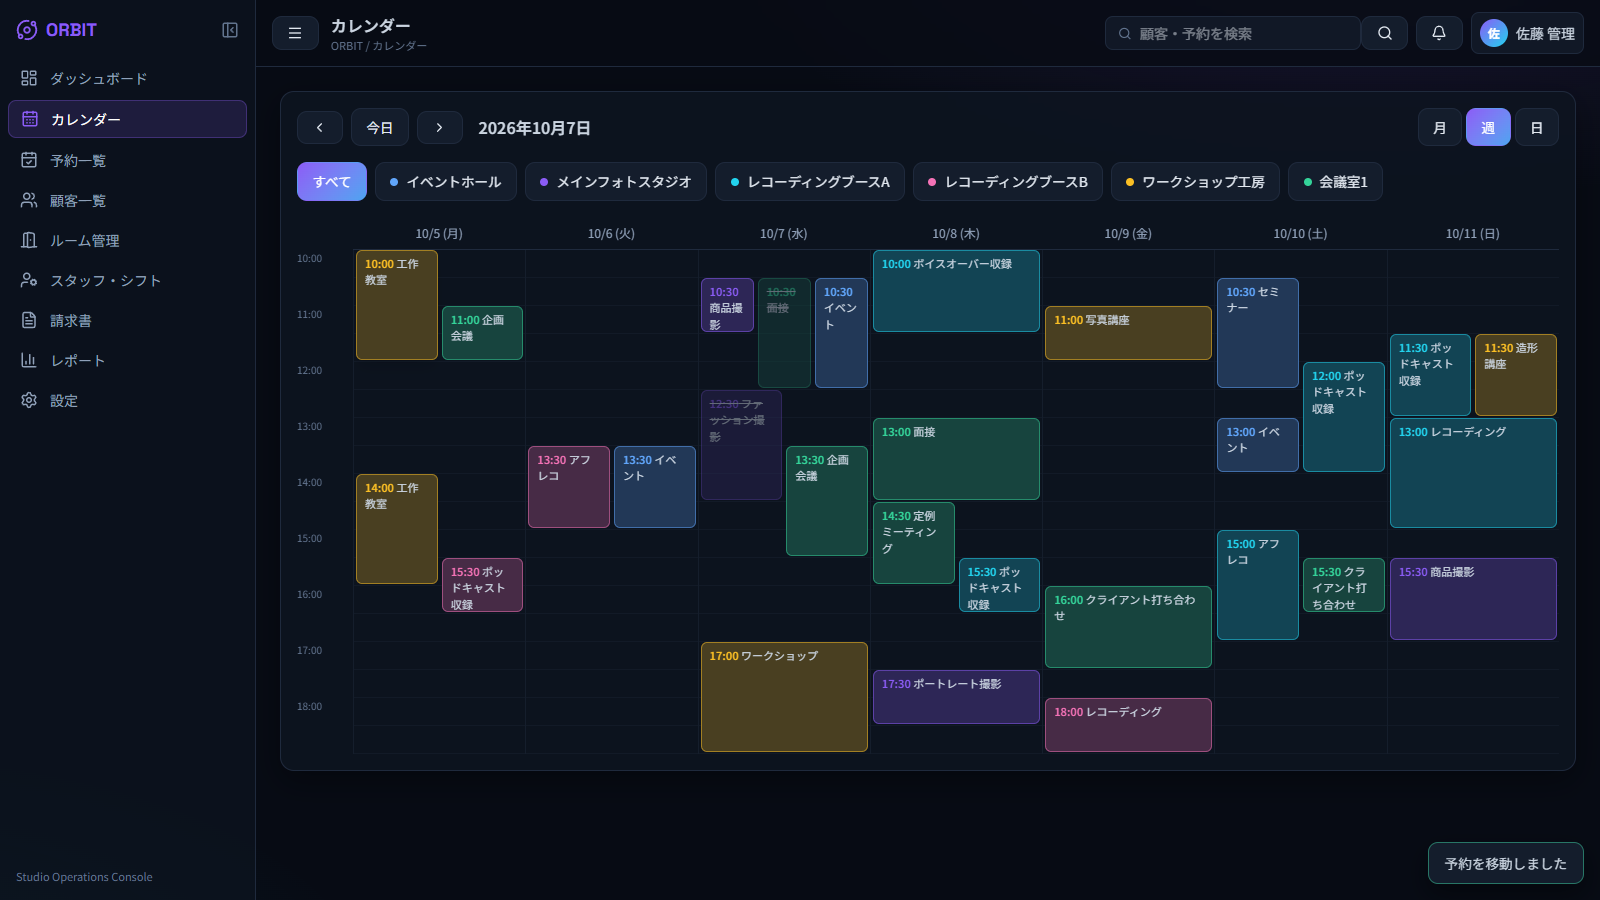Select カレンダー in sidebar
This screenshot has width=1600, height=900.
(127, 119)
